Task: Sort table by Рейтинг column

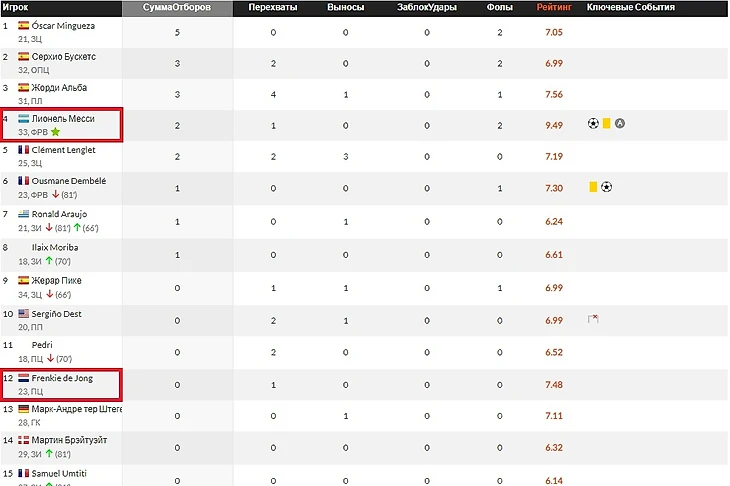Action: tap(553, 7)
